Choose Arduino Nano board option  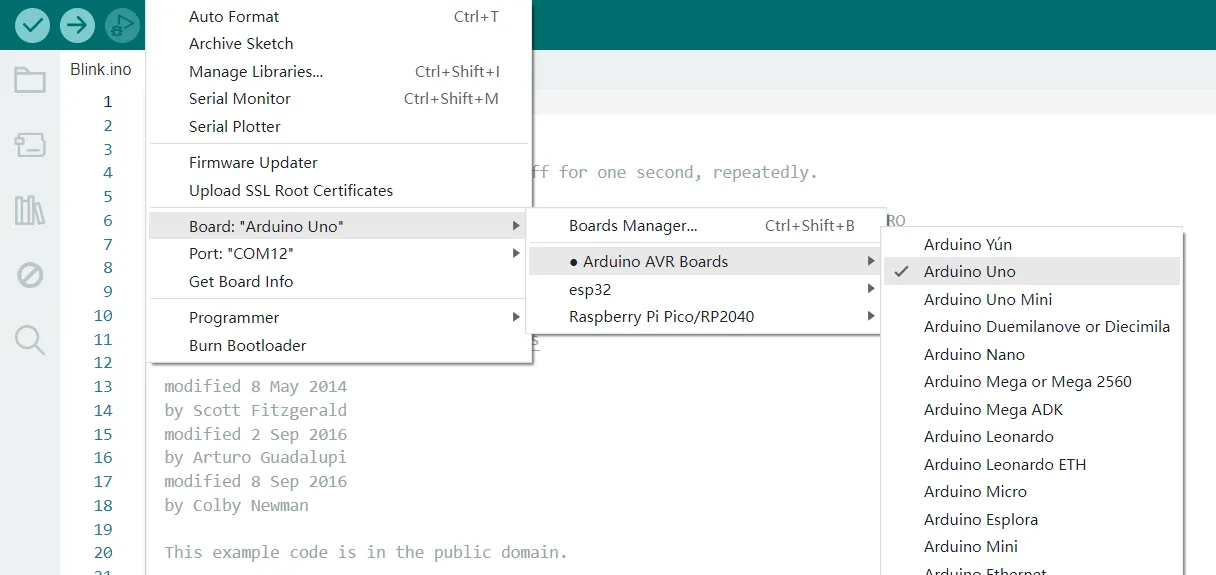974,354
